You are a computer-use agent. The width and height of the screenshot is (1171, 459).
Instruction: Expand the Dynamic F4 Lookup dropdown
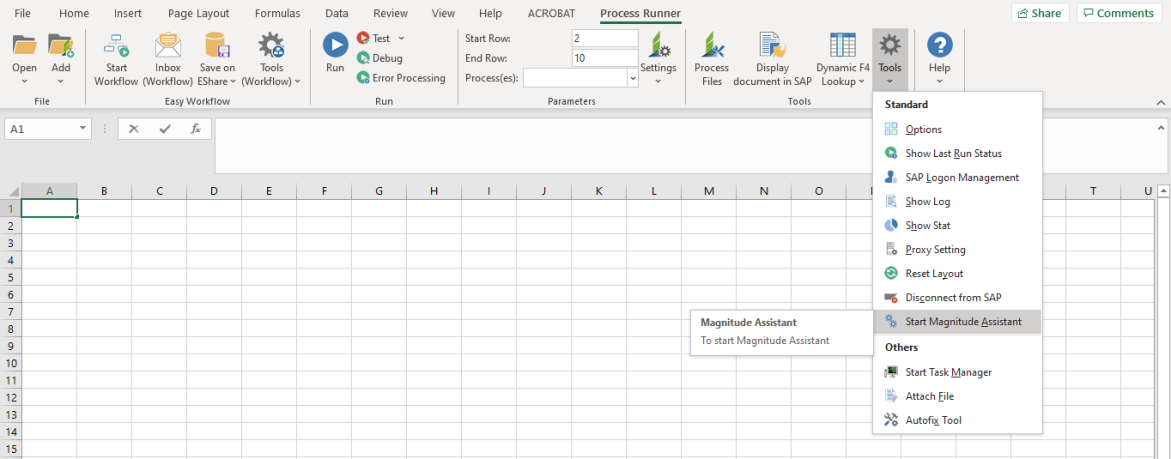coord(842,81)
